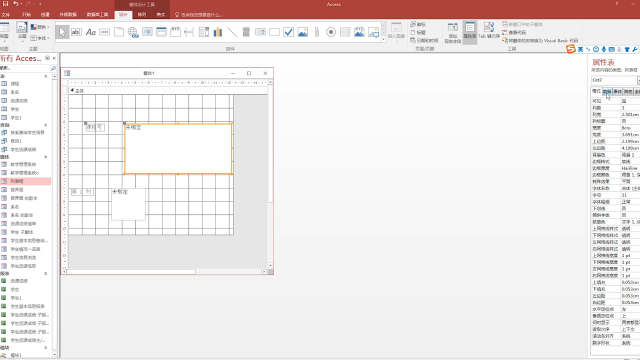
Task: Select the unbound list box in the form
Action: (178, 149)
